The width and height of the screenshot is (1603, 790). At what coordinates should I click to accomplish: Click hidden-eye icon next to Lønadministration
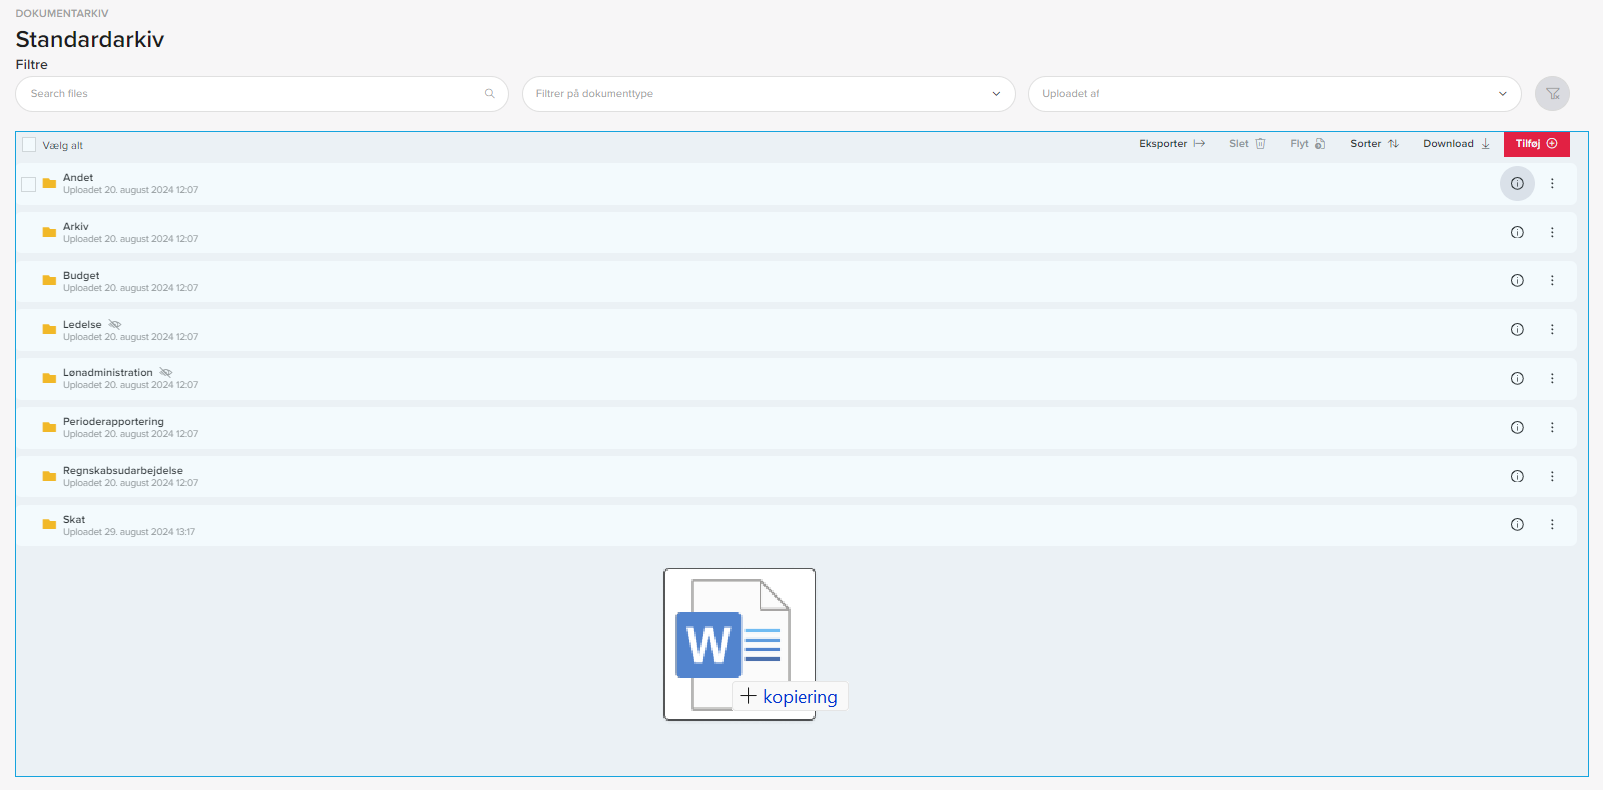tap(166, 373)
